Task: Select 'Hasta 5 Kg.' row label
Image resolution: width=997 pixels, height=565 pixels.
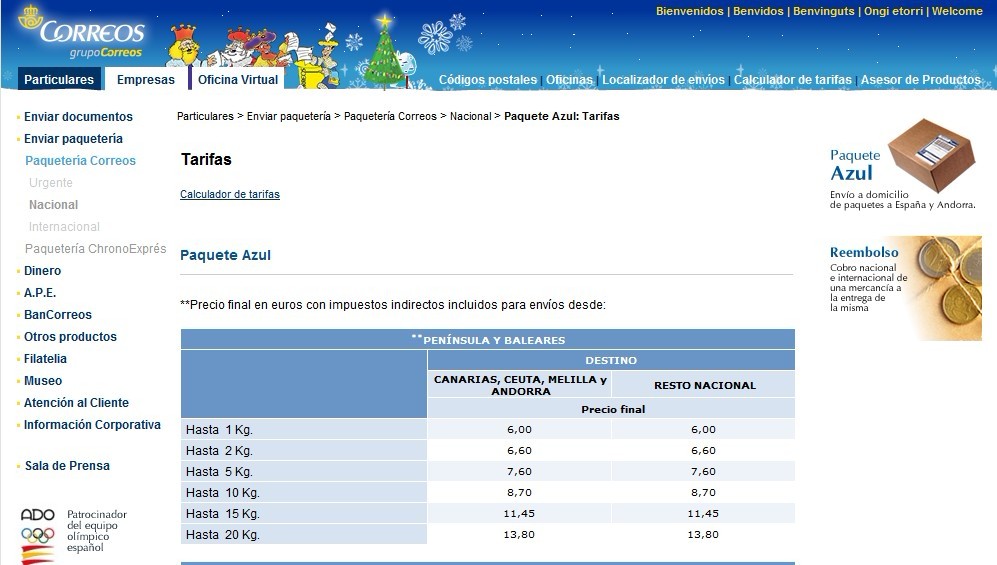Action: pos(219,472)
